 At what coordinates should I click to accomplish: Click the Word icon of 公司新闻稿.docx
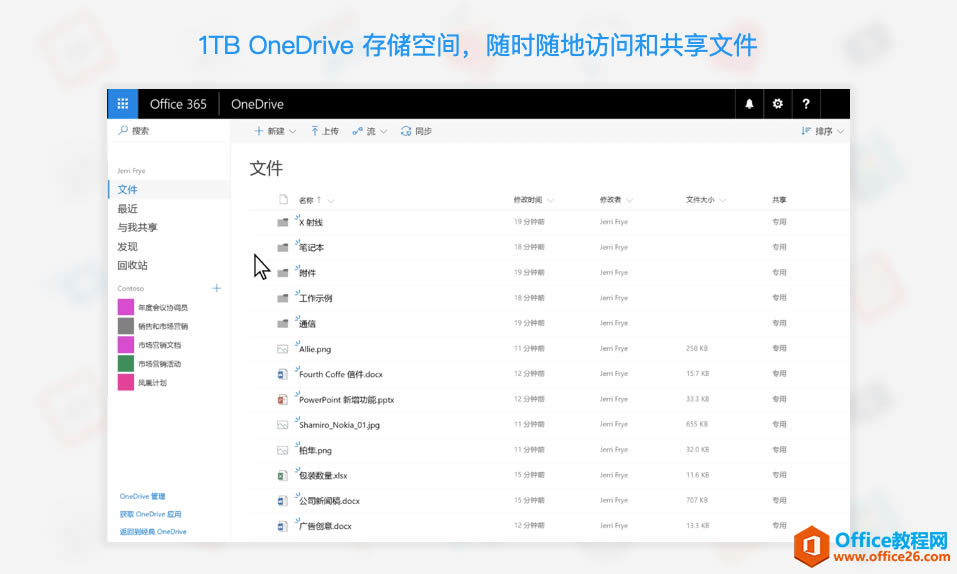(x=283, y=501)
